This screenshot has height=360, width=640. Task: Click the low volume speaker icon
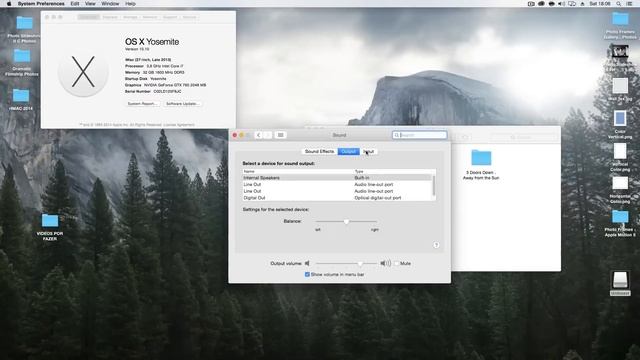click(x=307, y=263)
